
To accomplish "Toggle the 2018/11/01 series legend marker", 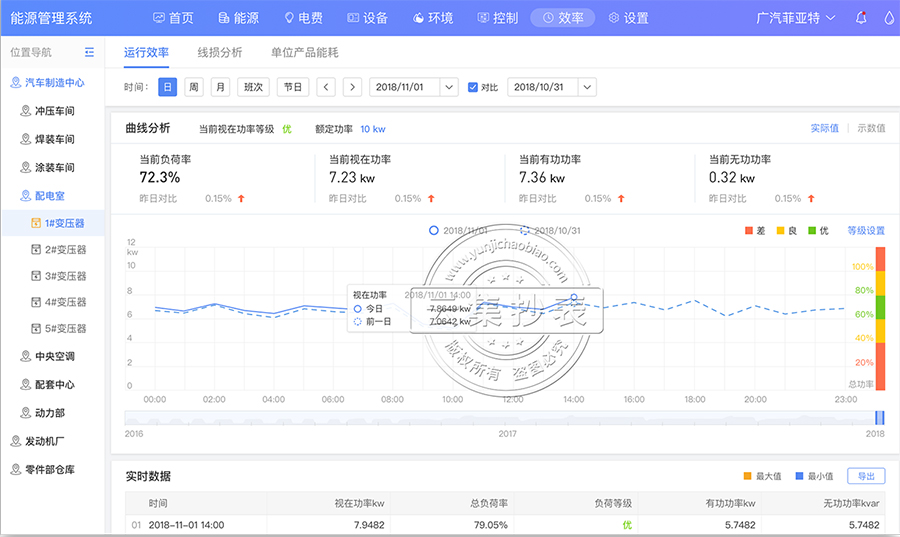I will tap(434, 230).
